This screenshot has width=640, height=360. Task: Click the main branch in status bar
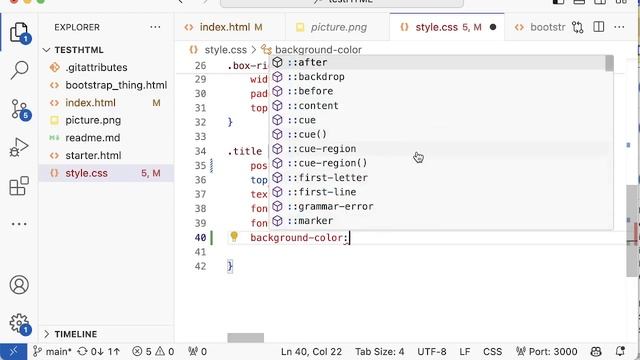(x=52, y=351)
